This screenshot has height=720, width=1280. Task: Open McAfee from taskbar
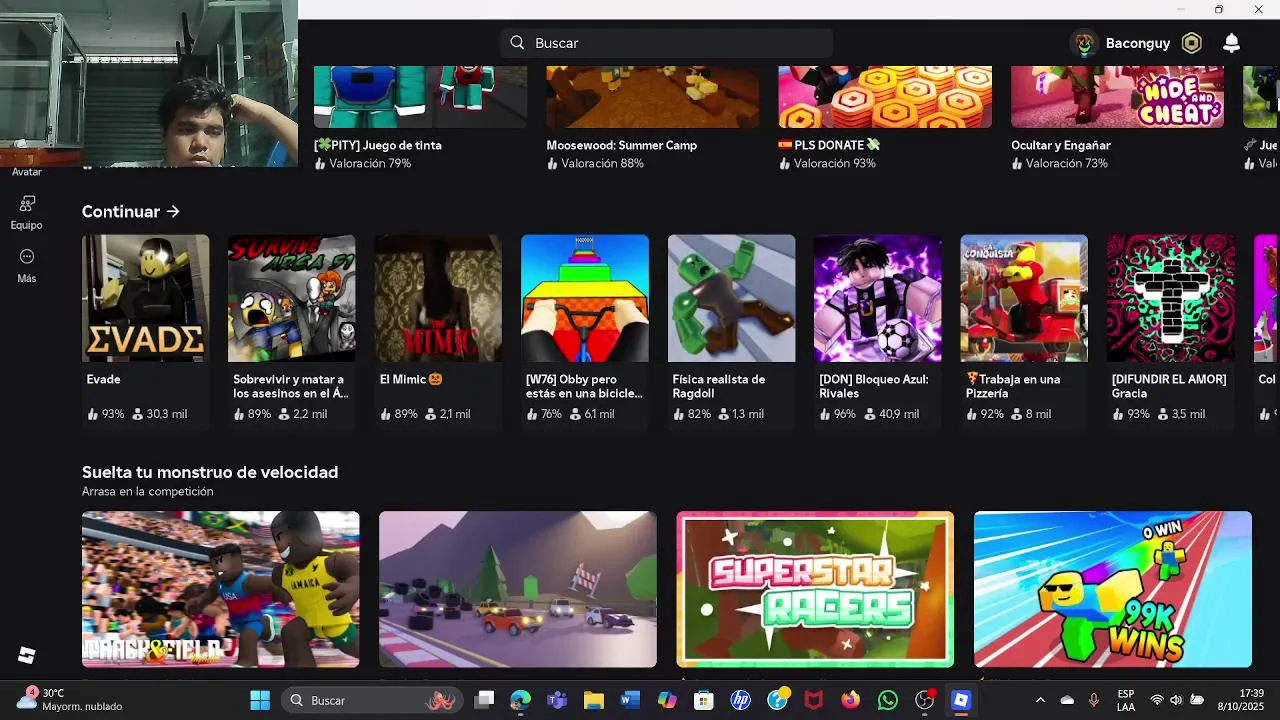814,700
